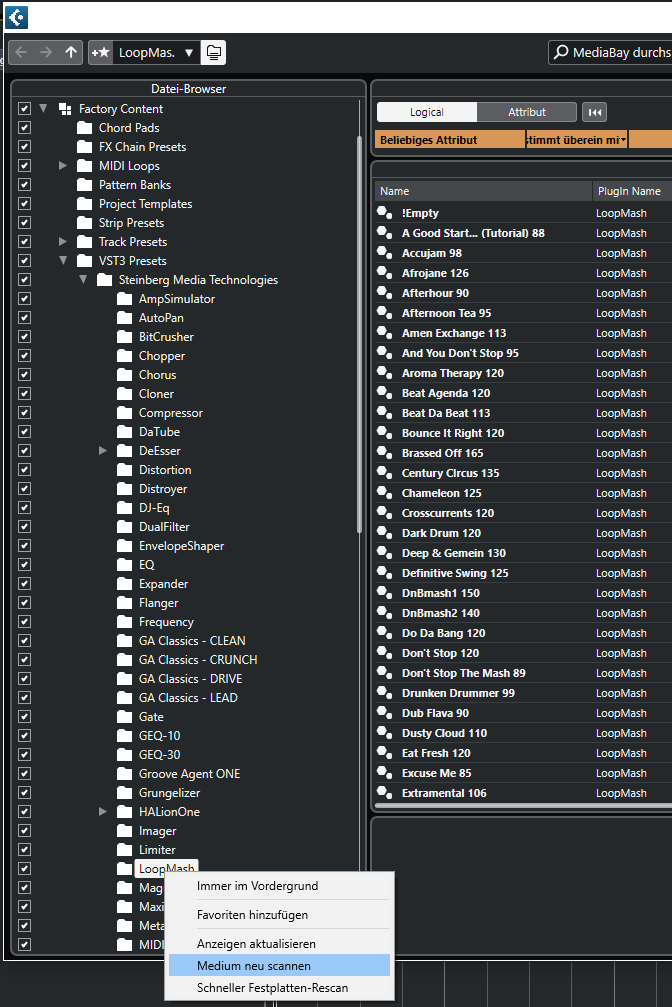Expand the HALionOne folder
Image resolution: width=672 pixels, height=1007 pixels.
(x=103, y=812)
